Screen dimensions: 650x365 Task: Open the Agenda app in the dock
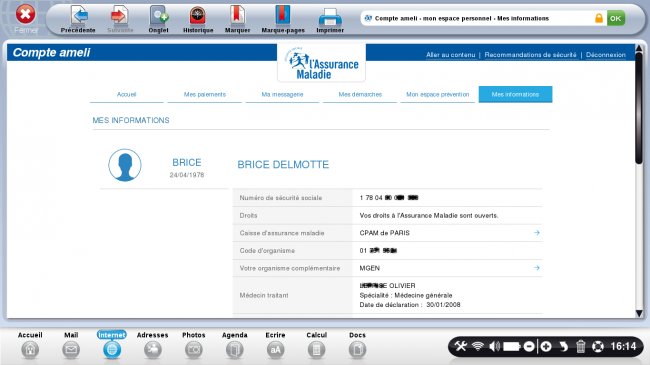coord(235,345)
